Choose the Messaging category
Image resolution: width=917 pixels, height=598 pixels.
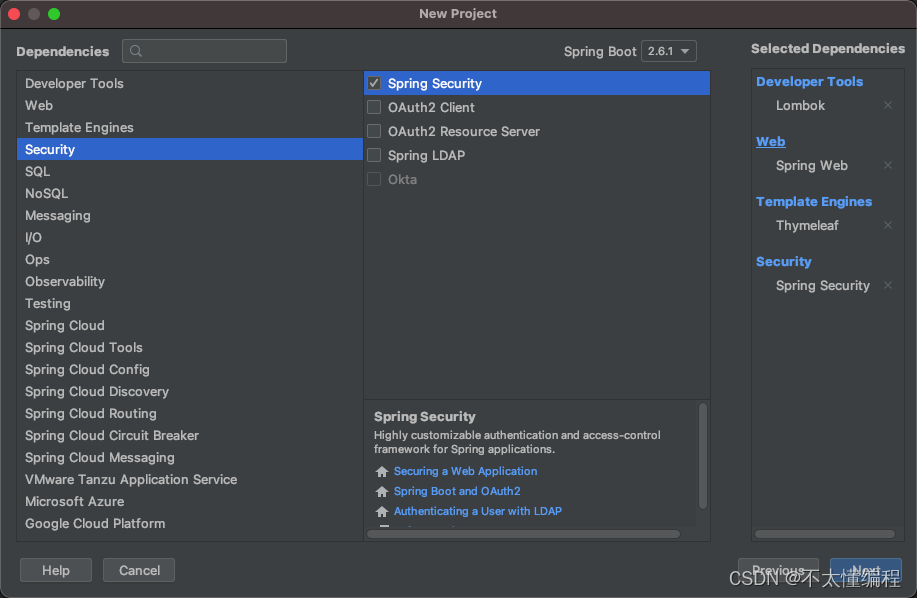coord(190,216)
